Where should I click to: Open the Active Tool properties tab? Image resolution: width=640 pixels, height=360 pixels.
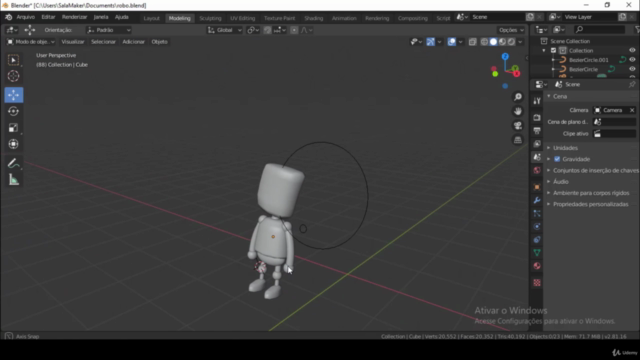click(x=537, y=101)
